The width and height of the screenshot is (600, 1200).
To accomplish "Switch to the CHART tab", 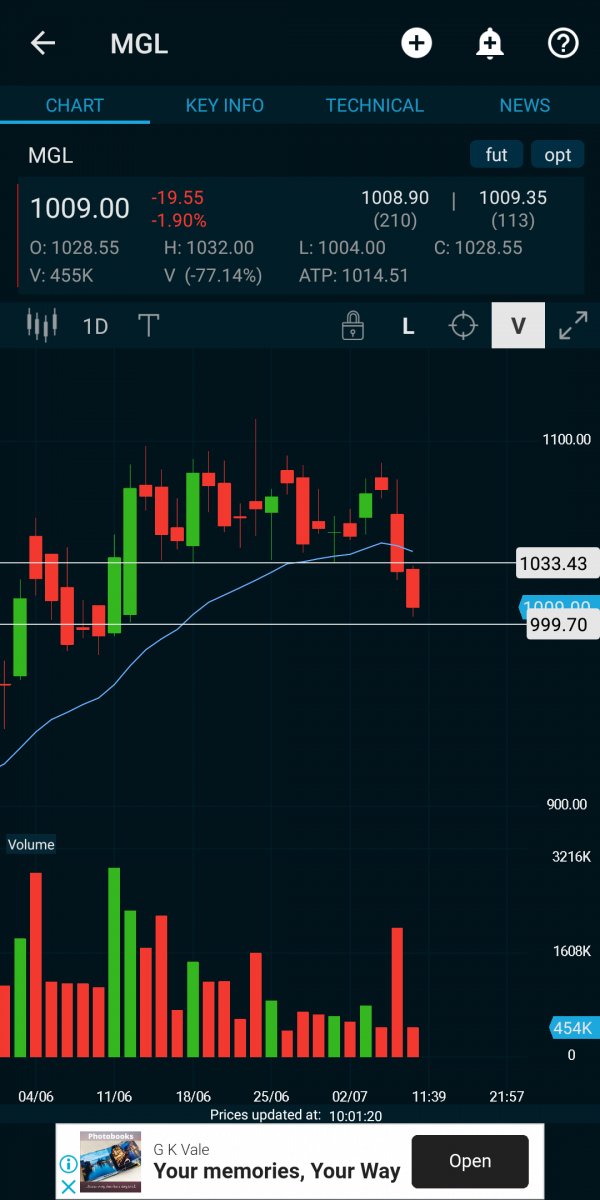I will [75, 105].
